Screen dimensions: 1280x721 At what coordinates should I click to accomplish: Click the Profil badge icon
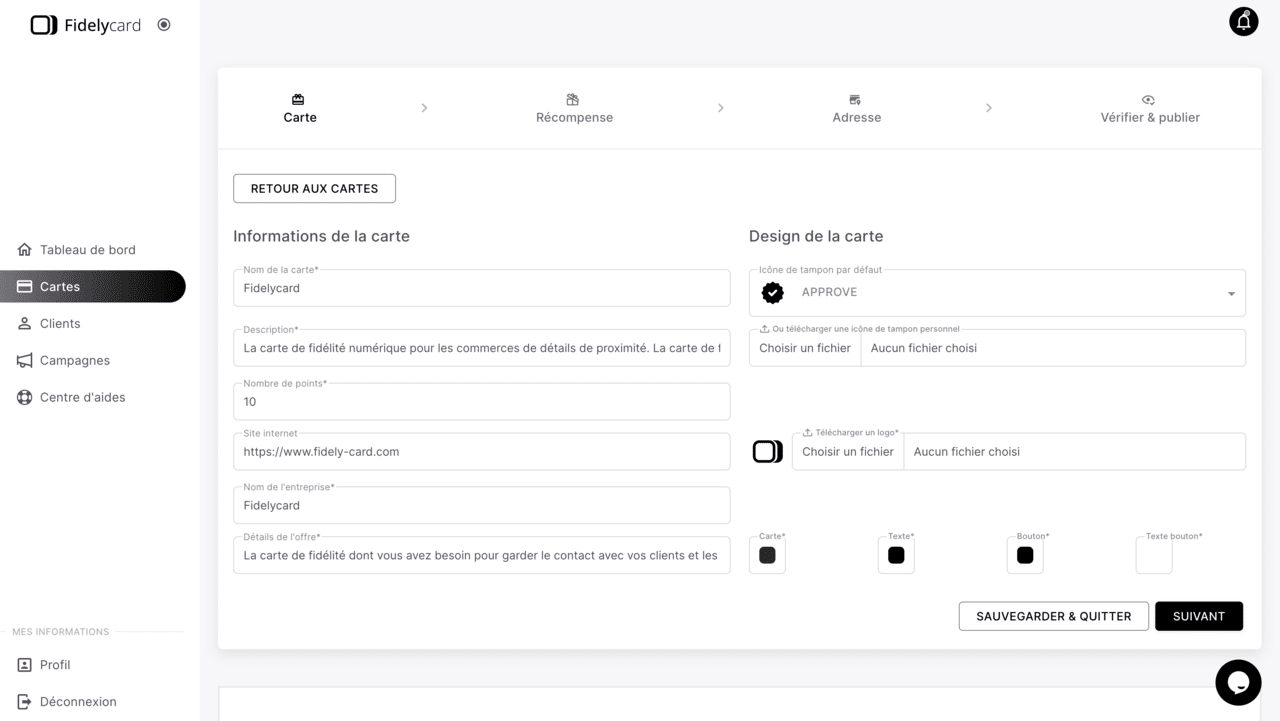coord(25,665)
